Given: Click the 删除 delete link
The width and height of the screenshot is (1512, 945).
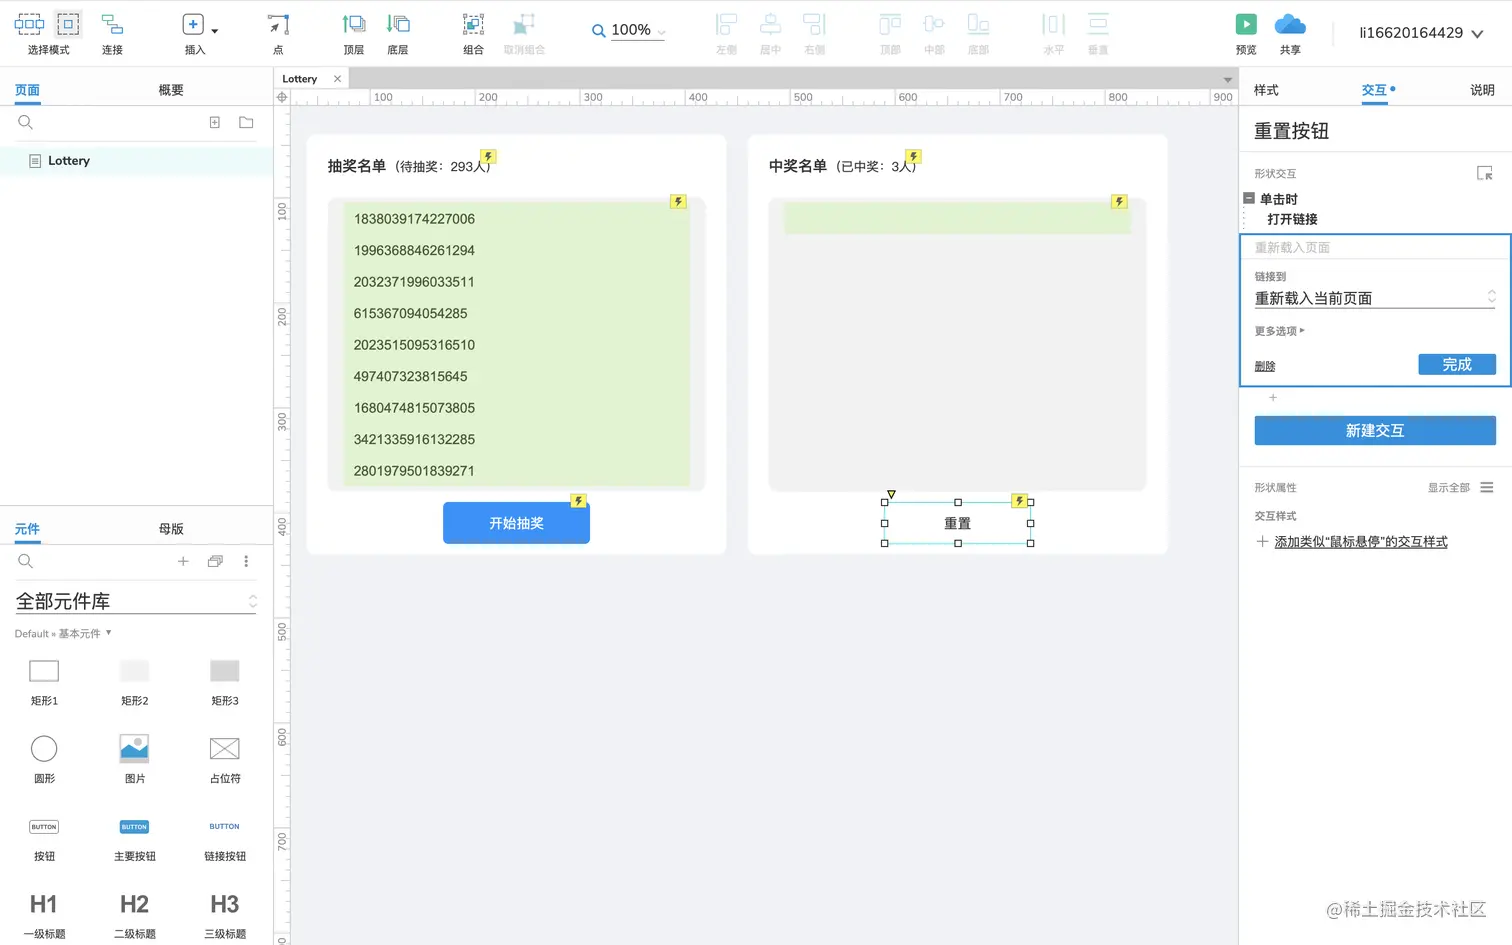Looking at the screenshot, I should tap(1265, 366).
